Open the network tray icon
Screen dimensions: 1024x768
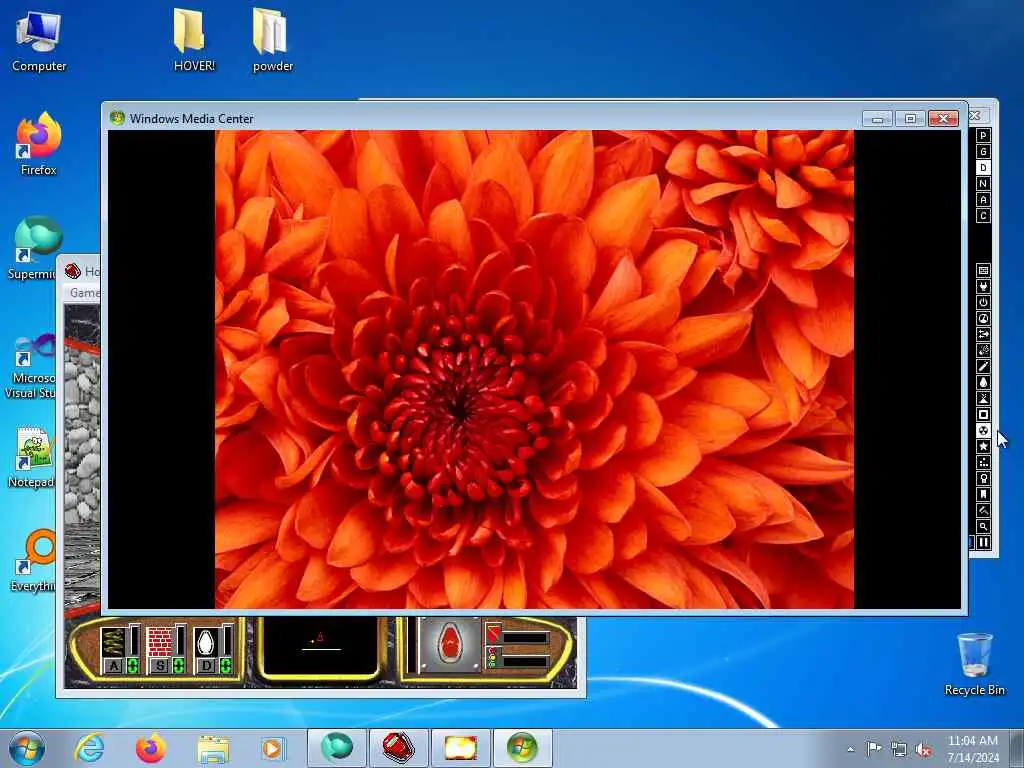tap(899, 750)
